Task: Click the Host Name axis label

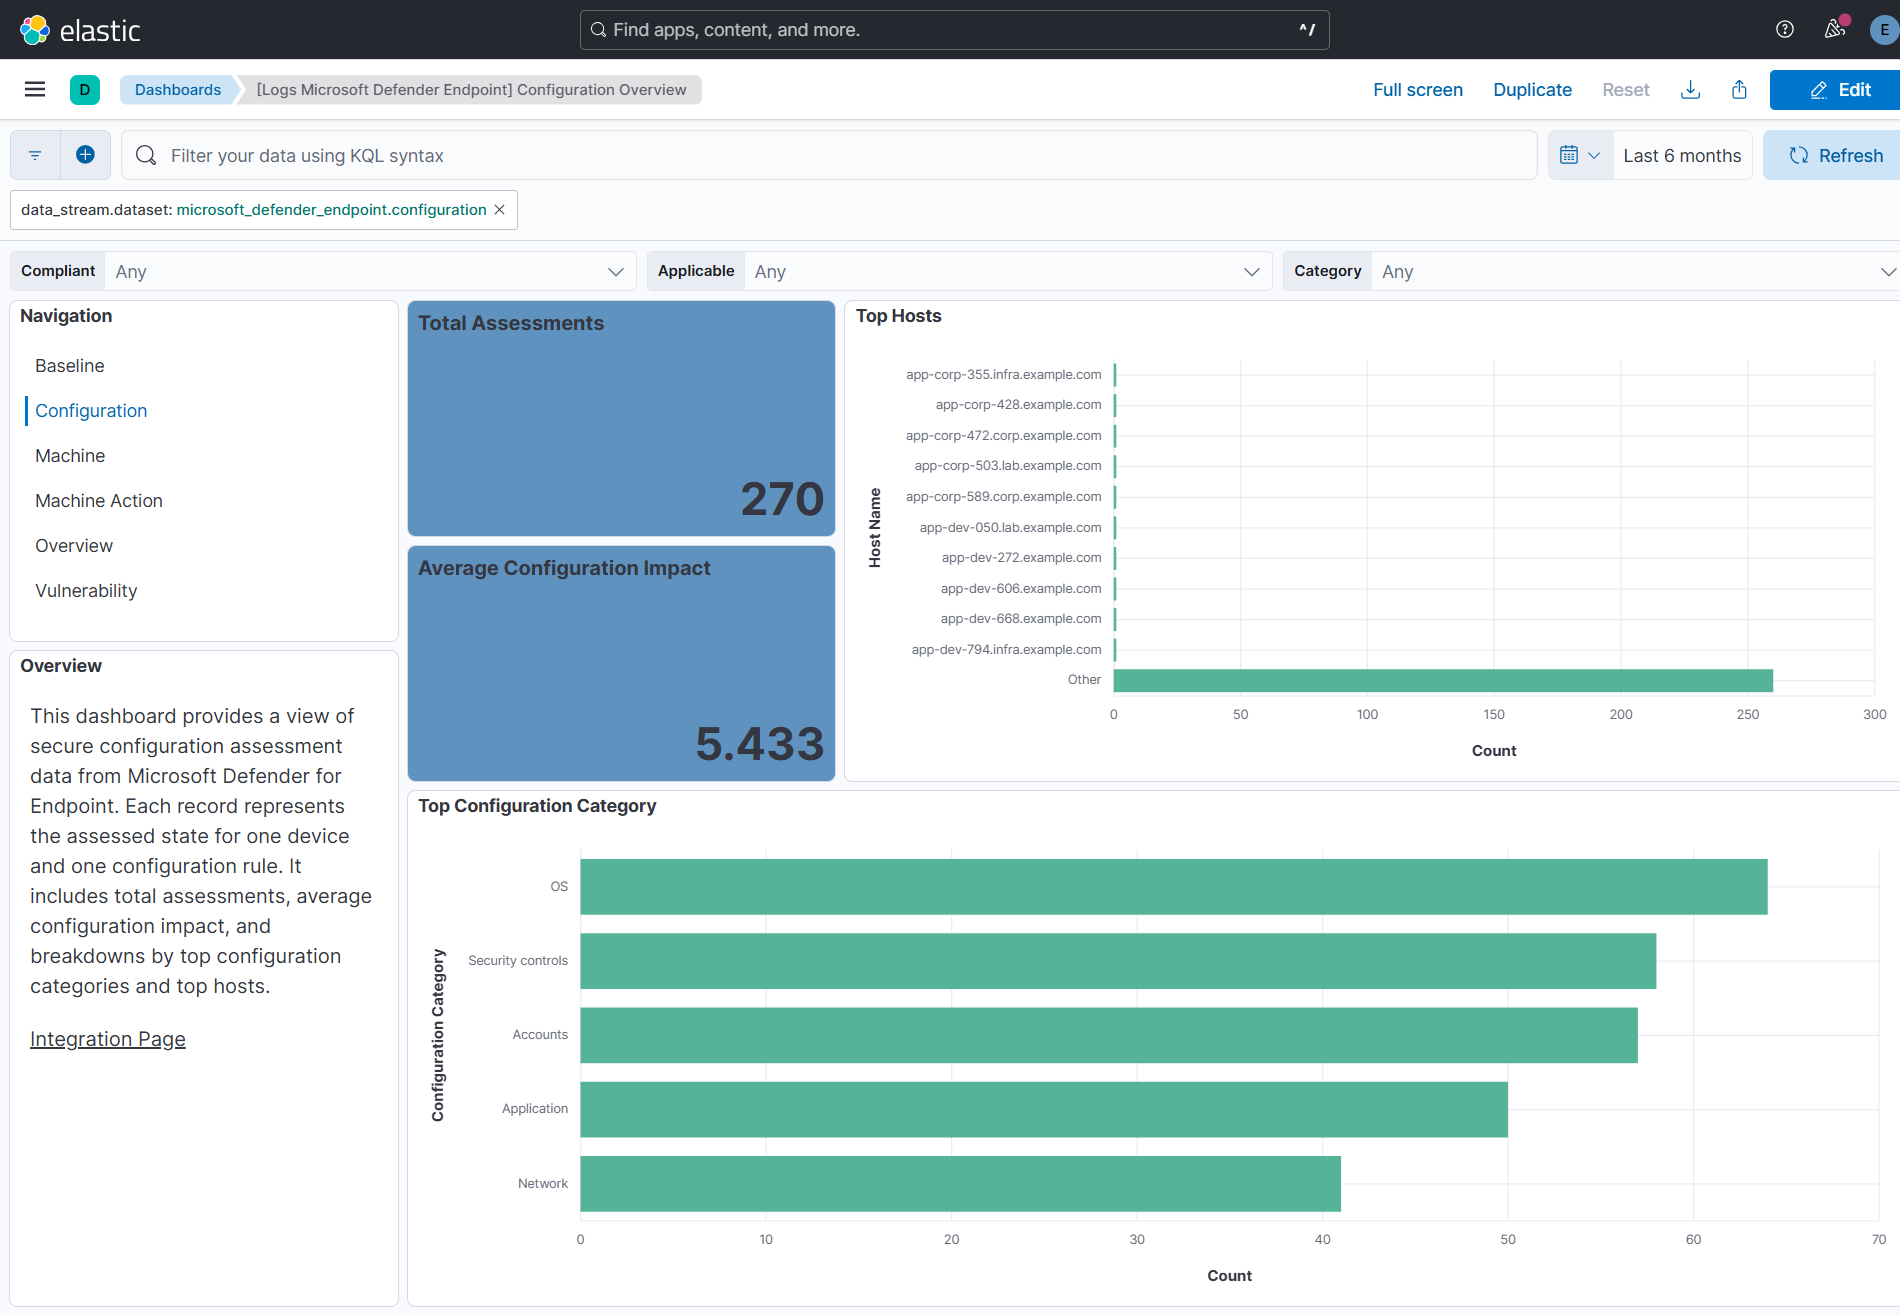Action: pos(875,528)
